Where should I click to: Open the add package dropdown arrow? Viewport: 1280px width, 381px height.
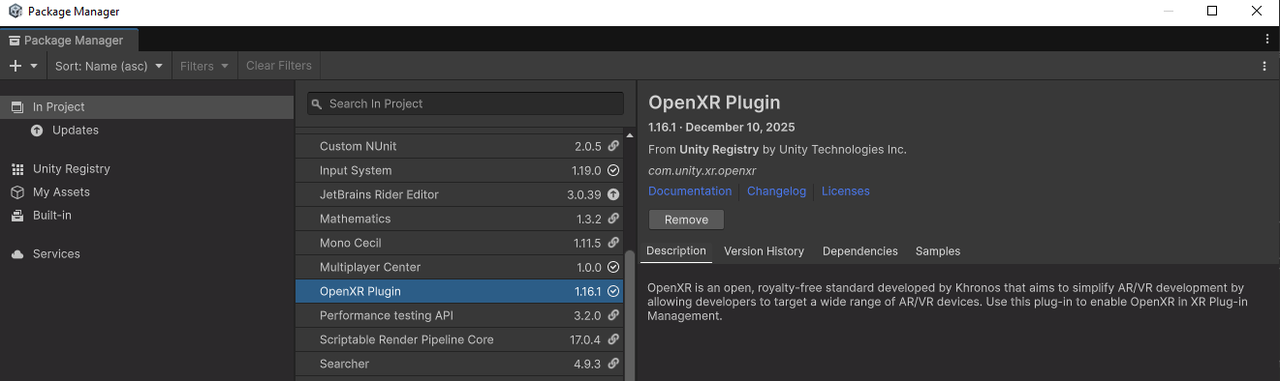34,66
